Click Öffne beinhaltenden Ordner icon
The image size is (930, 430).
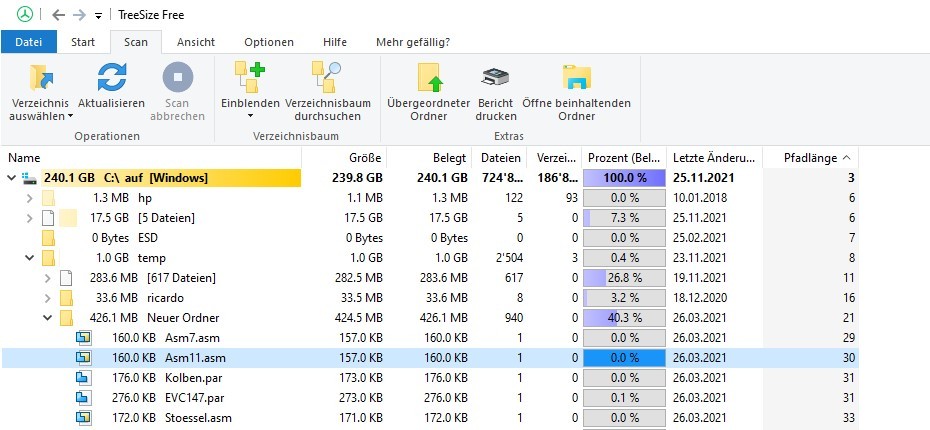tap(576, 78)
